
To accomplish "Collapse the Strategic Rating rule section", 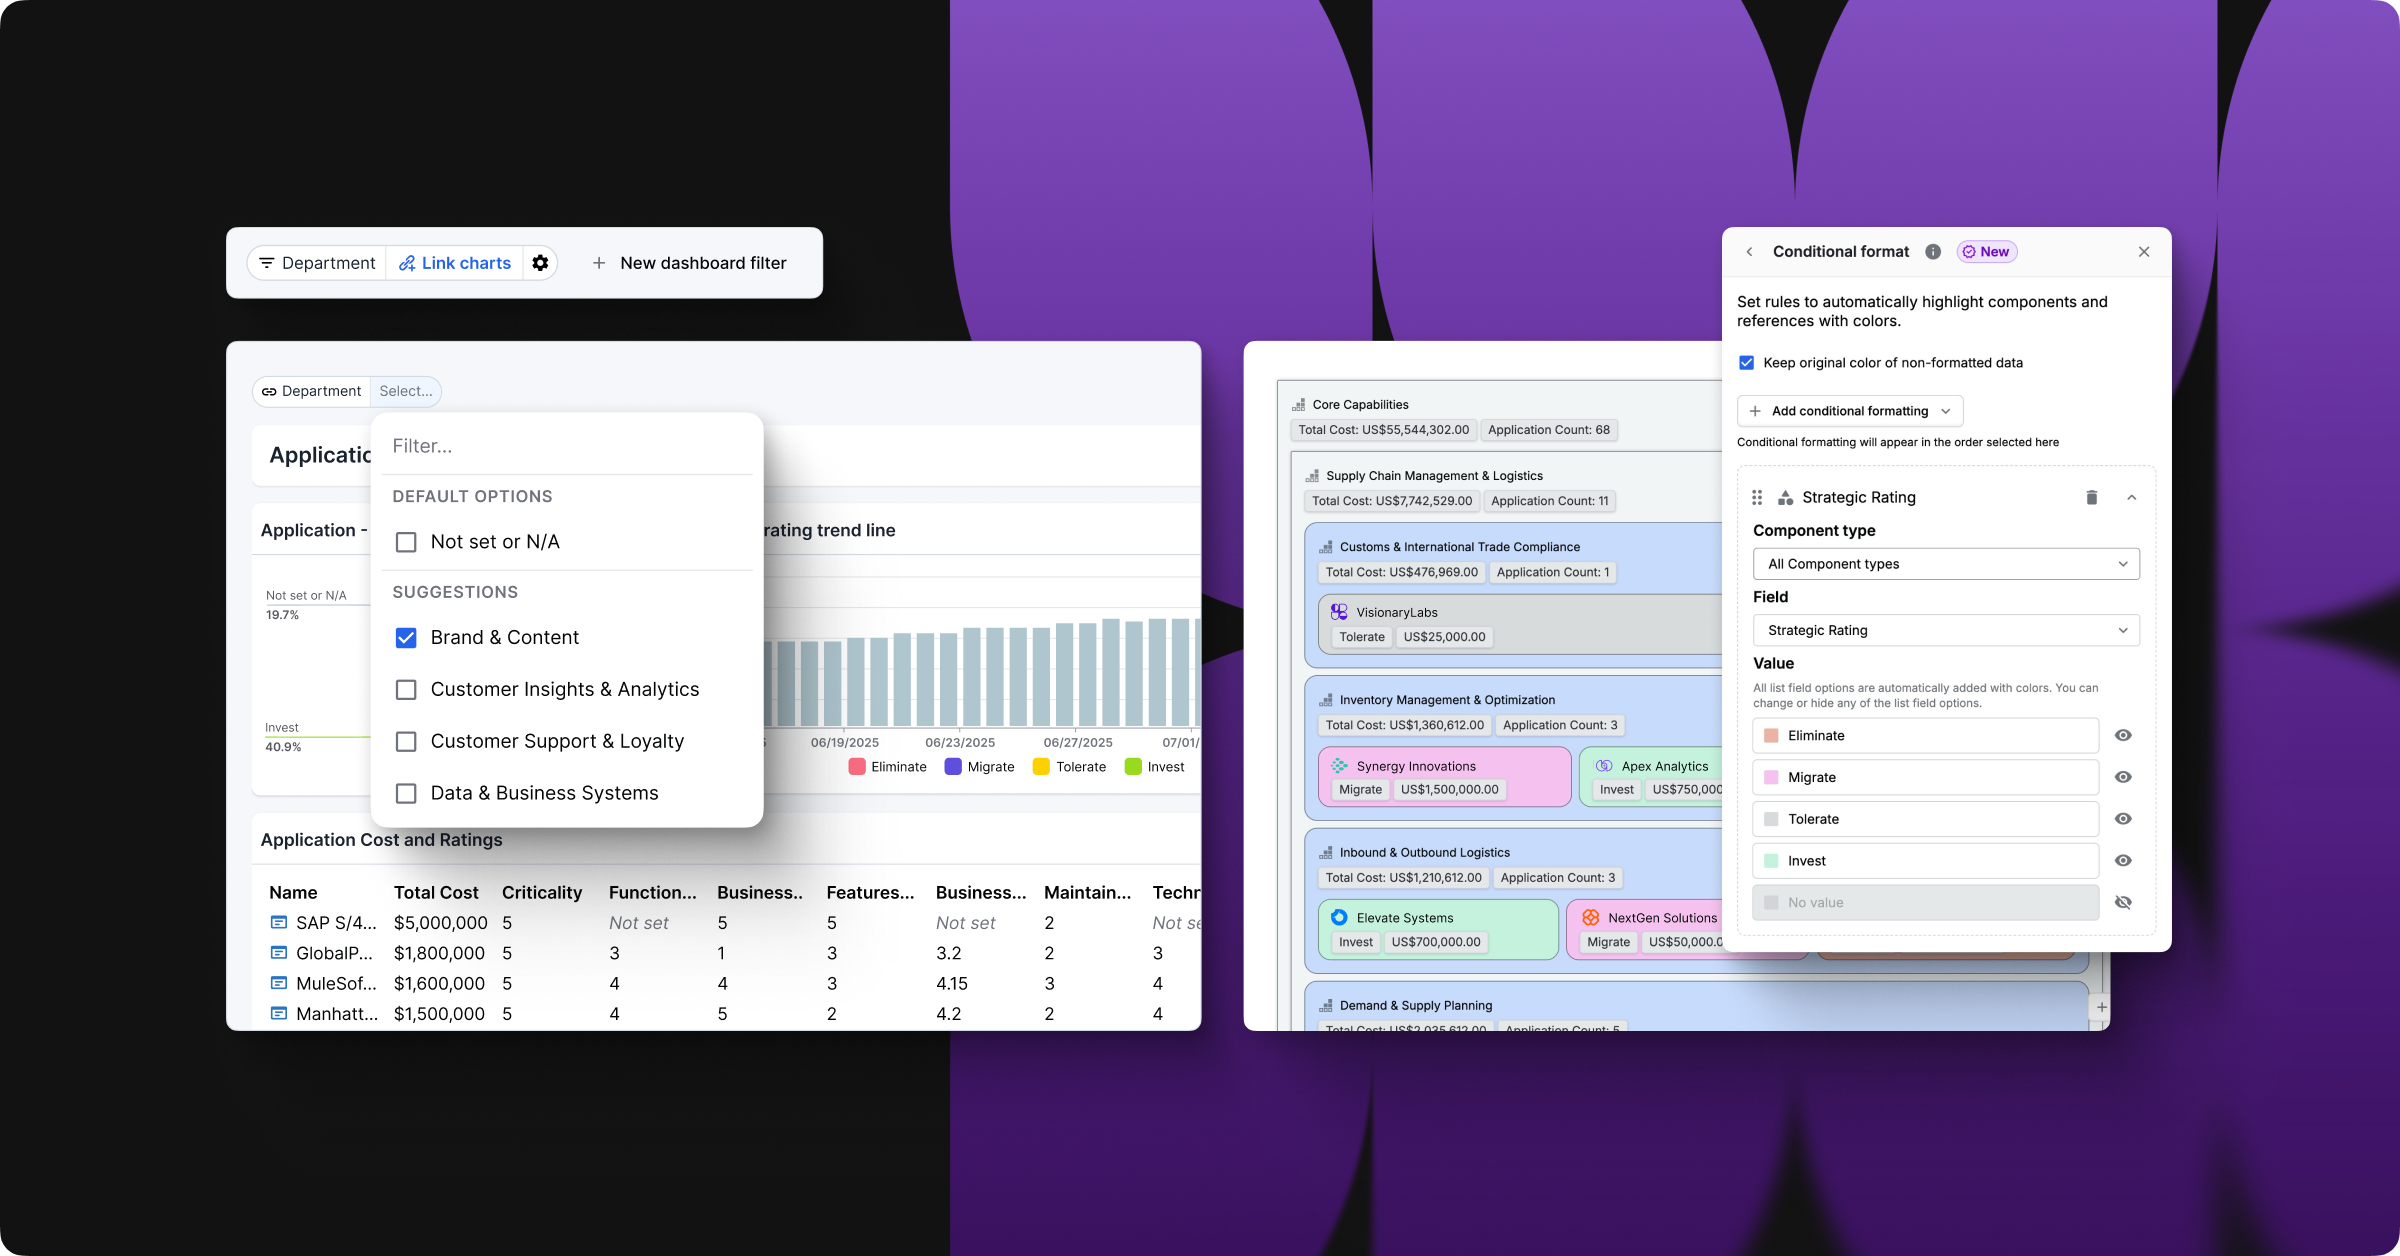I will (x=2131, y=497).
